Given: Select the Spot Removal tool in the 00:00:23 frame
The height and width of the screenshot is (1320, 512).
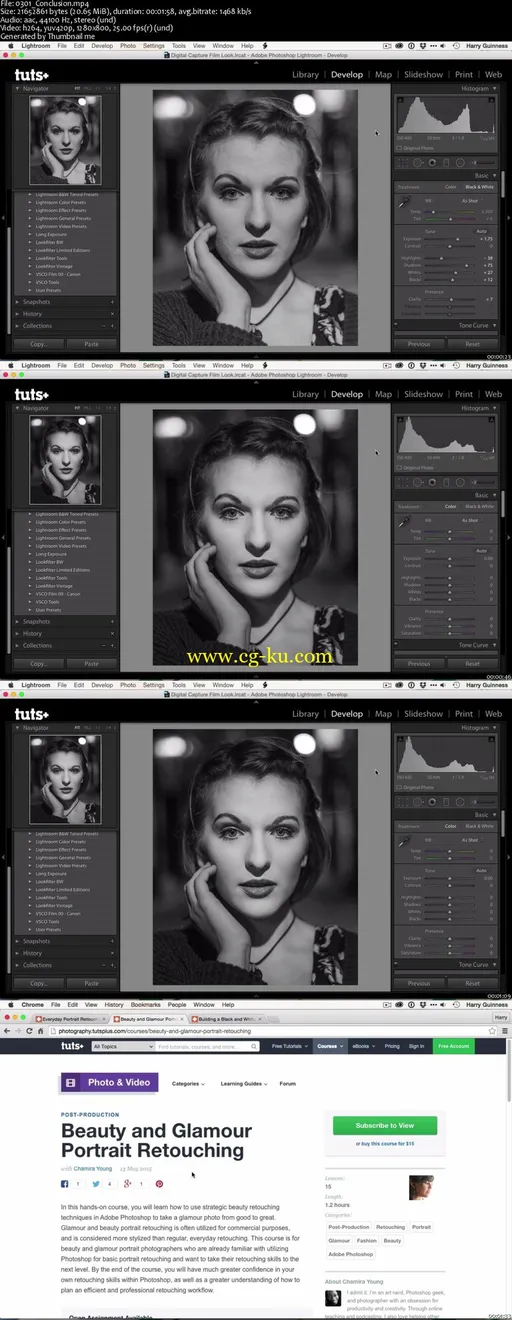Looking at the screenshot, I should pos(417,162).
